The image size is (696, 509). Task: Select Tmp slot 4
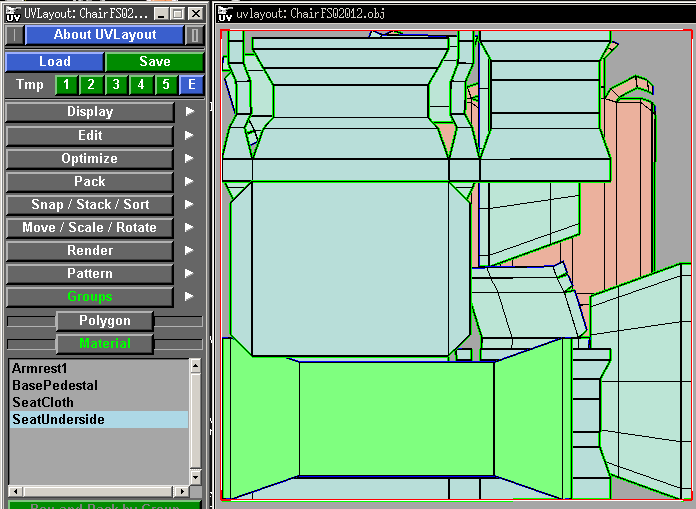point(141,84)
